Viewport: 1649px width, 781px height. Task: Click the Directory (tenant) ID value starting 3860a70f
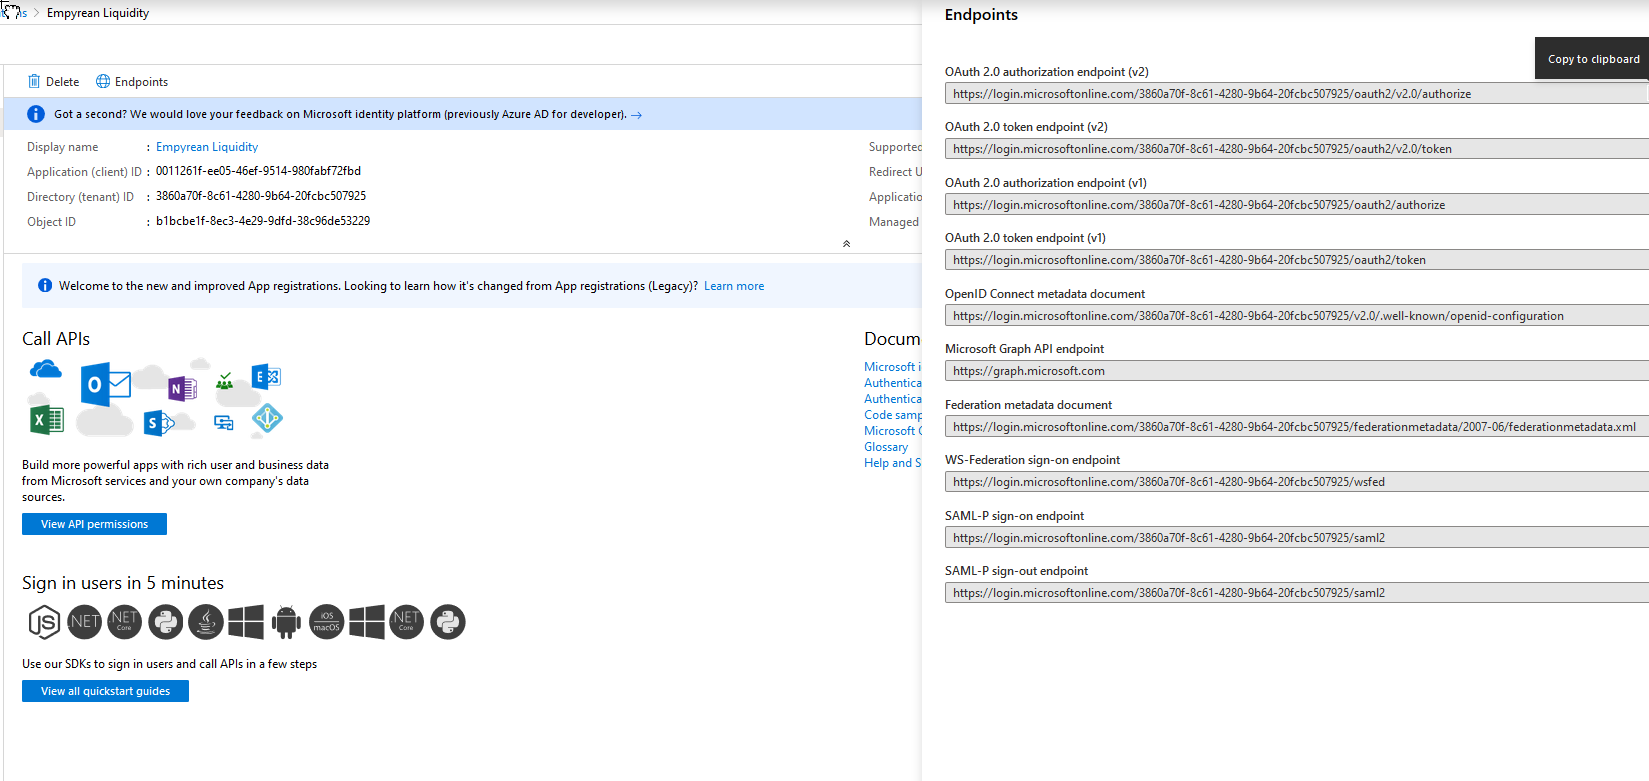tap(261, 196)
